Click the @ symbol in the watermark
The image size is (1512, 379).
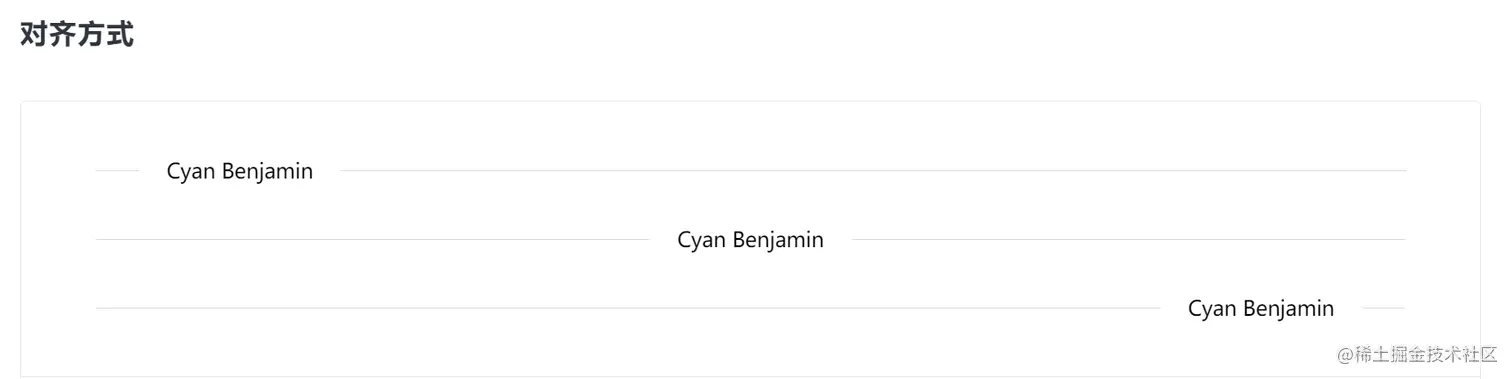point(1346,354)
